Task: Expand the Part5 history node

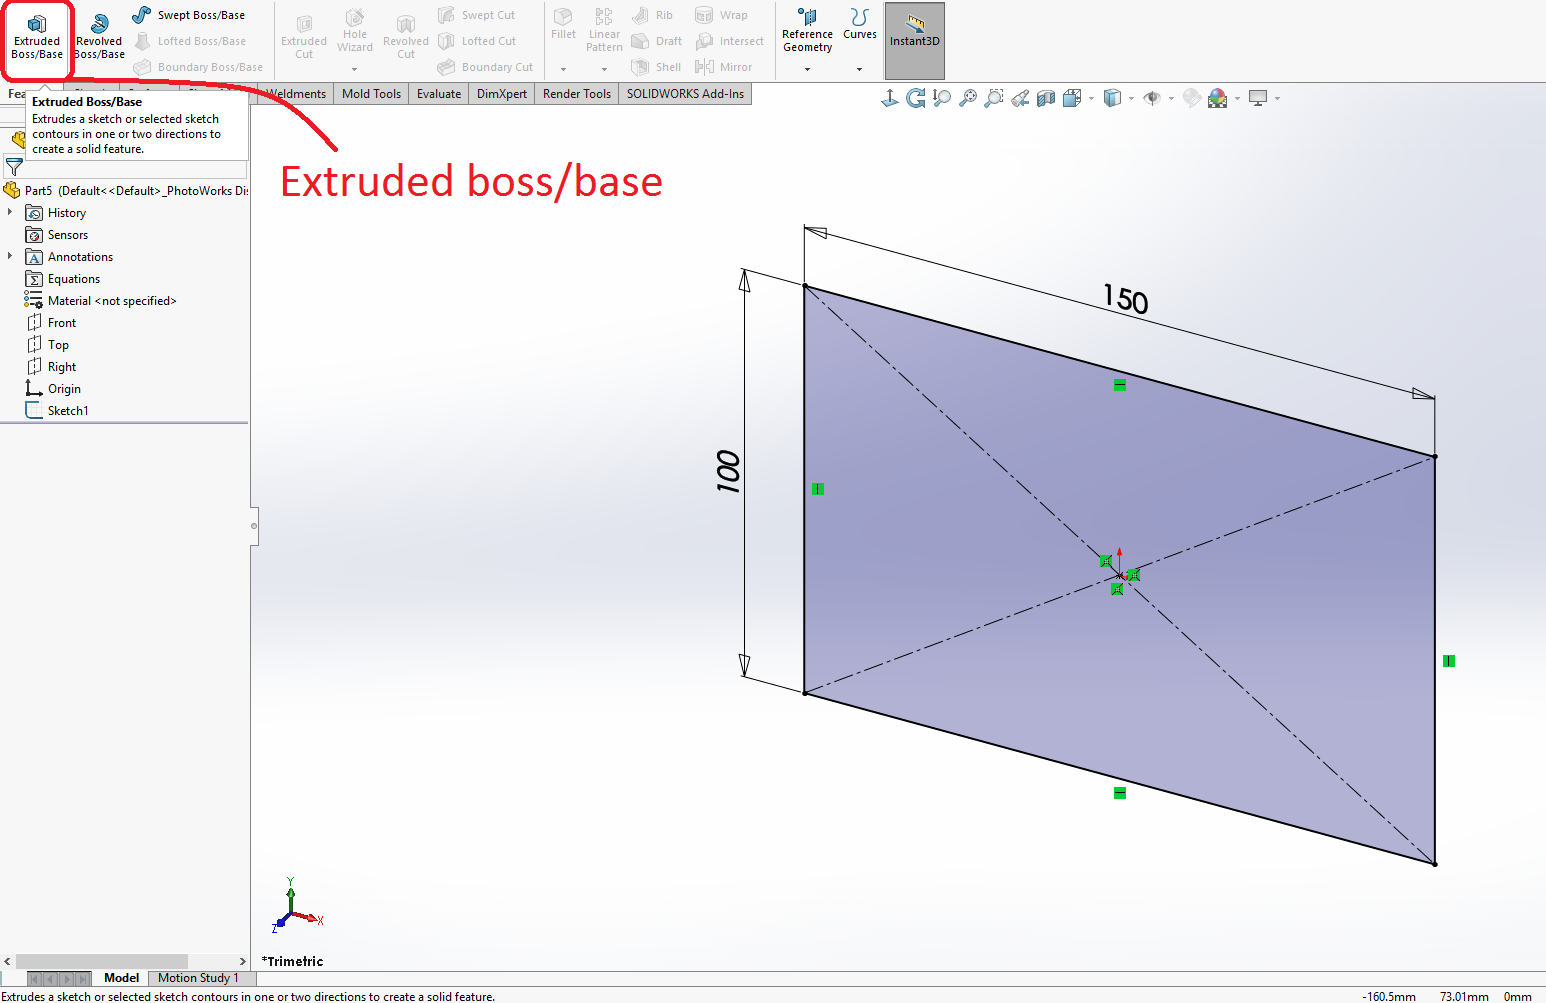Action: click(10, 190)
